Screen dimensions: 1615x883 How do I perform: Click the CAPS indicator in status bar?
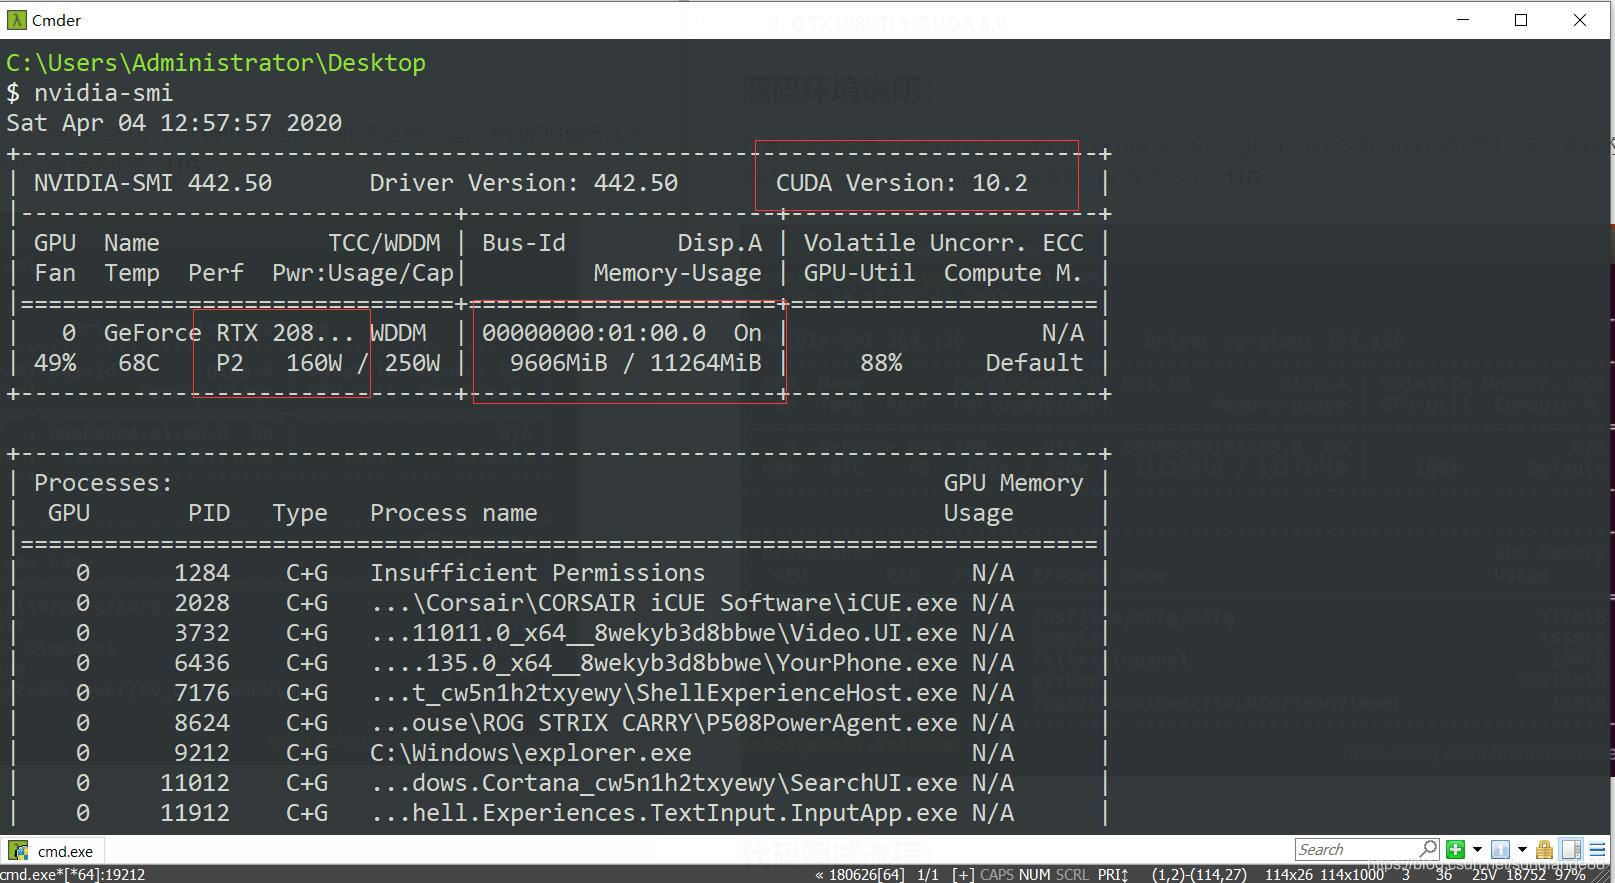[x=996, y=874]
